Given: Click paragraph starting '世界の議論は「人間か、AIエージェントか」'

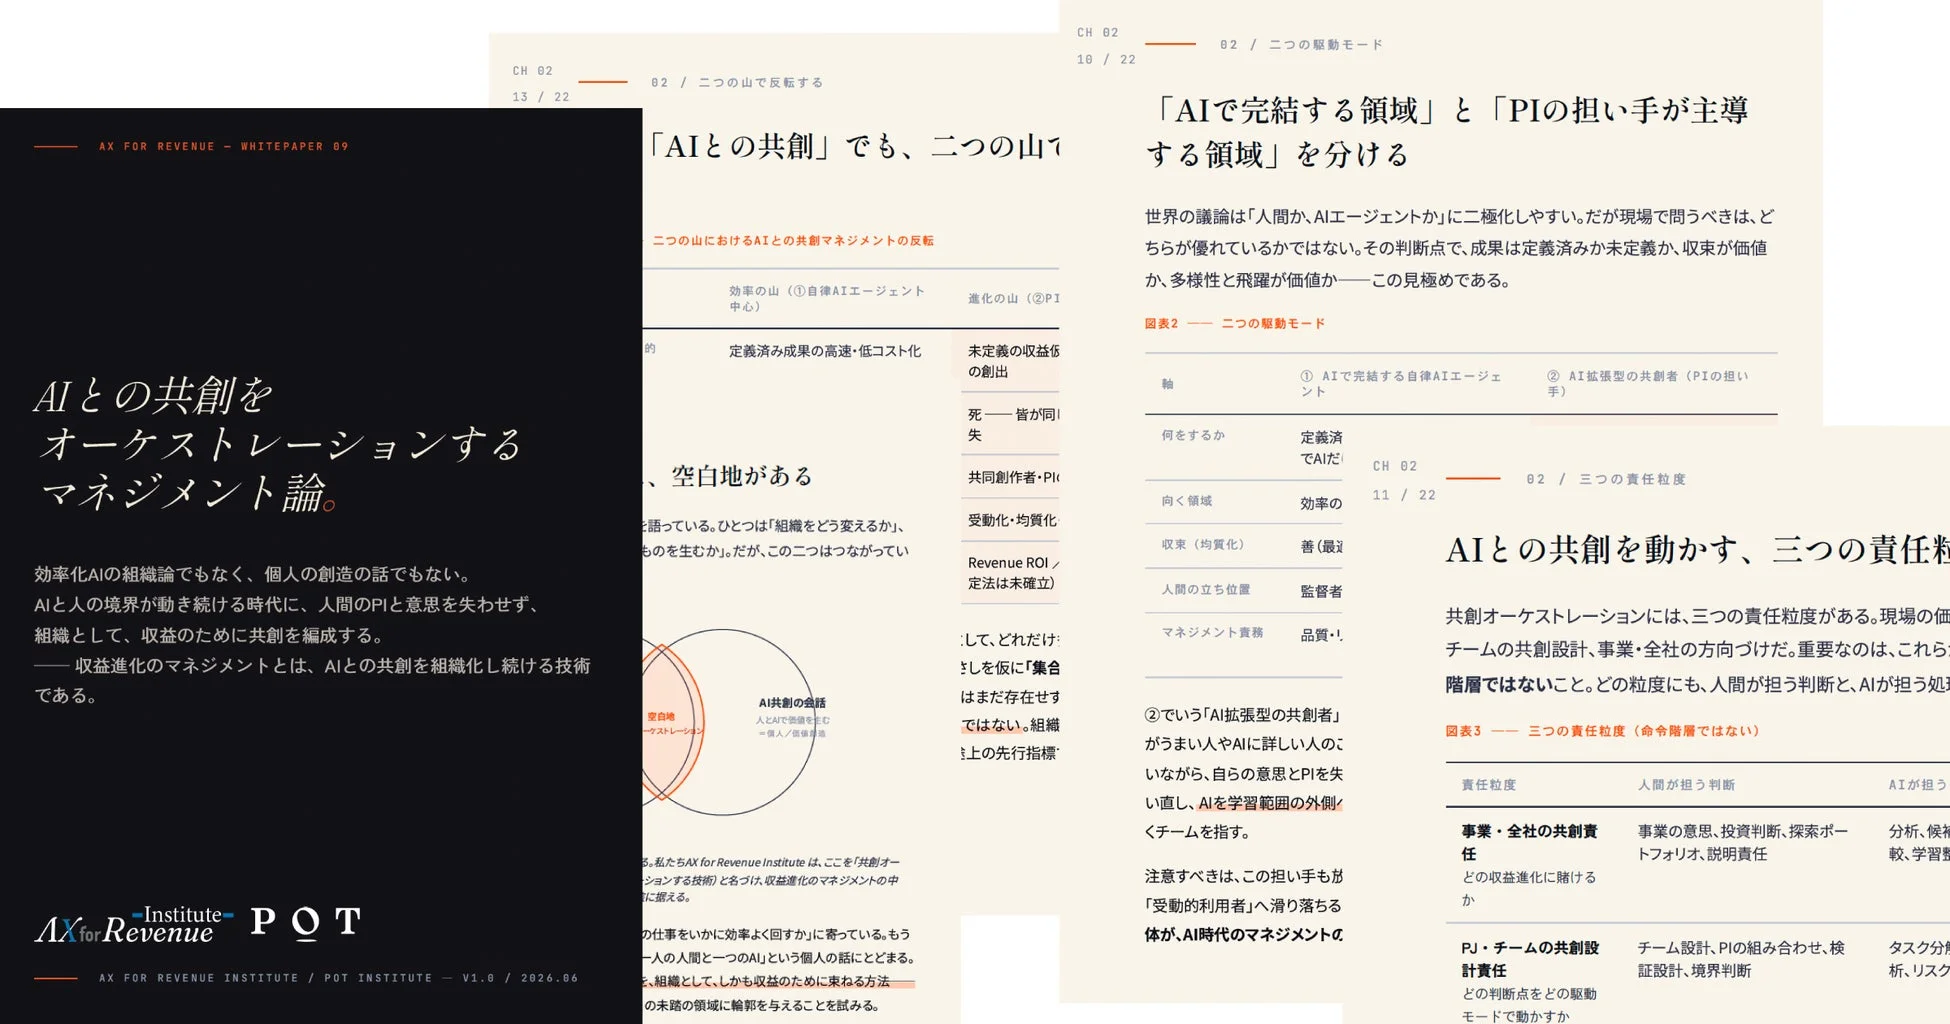Looking at the screenshot, I should click(x=1460, y=248).
